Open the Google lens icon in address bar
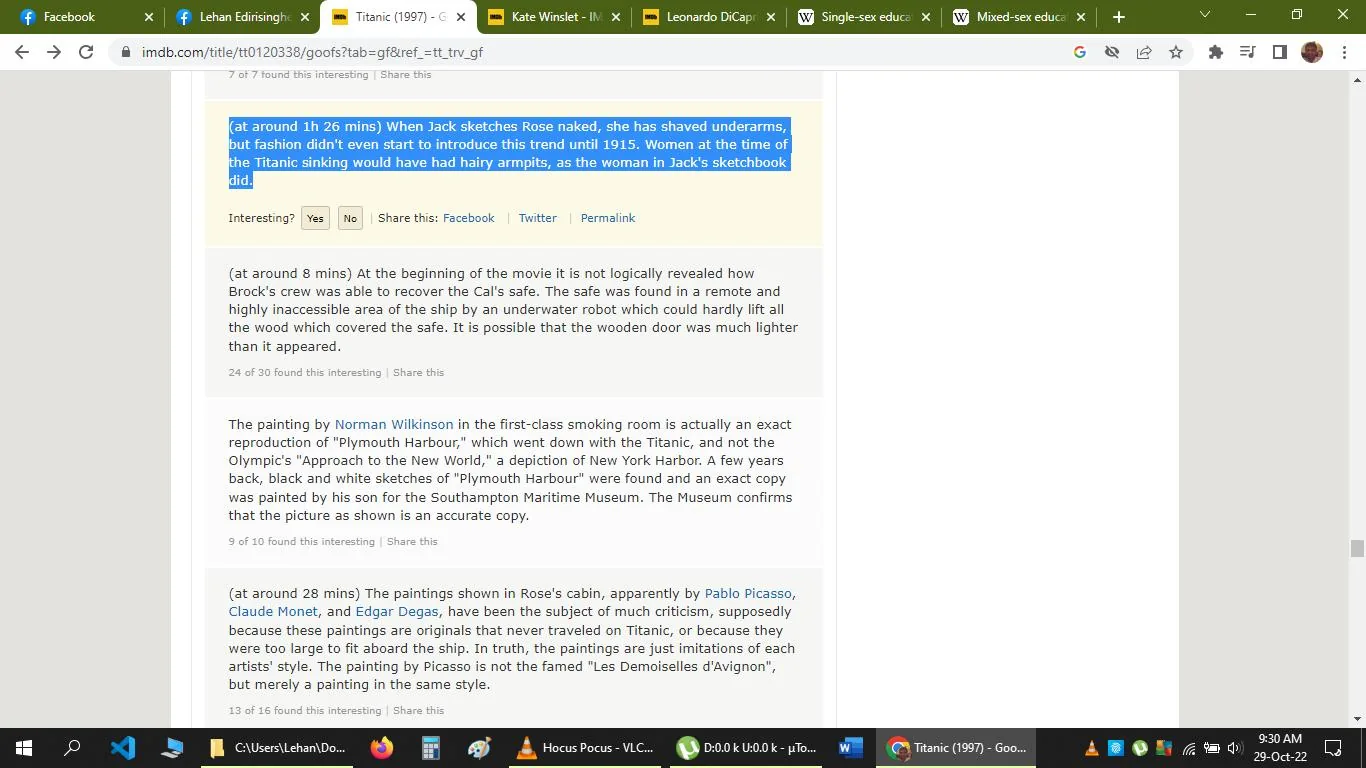1366x768 pixels. click(x=1079, y=53)
